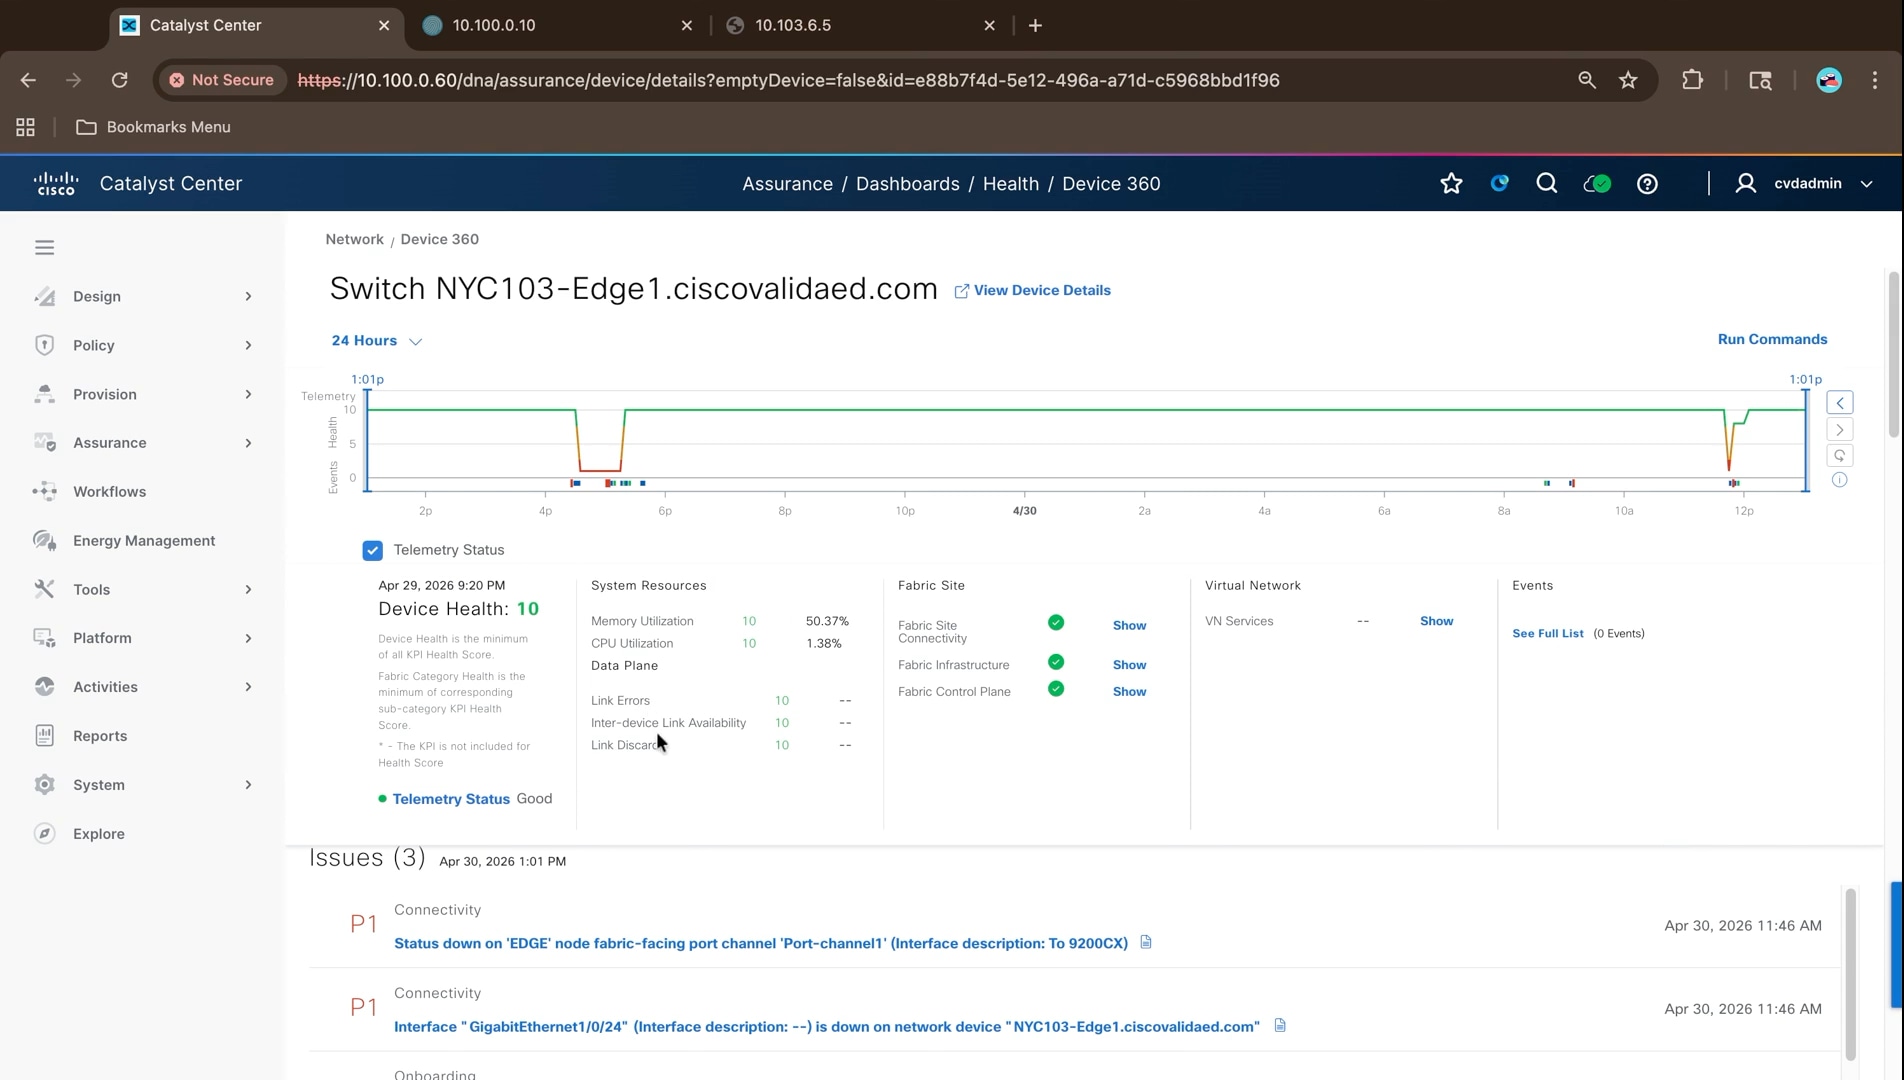Click the Reports sidebar icon
The width and height of the screenshot is (1904, 1080).
pos(44,736)
